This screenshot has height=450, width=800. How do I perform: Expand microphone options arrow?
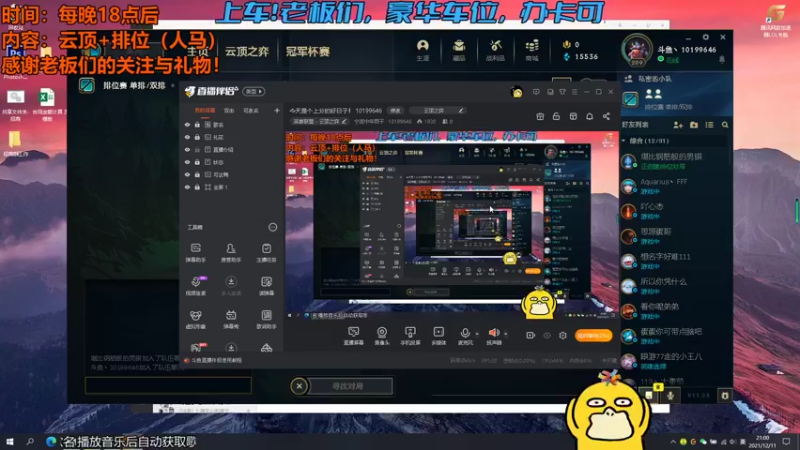[x=477, y=334]
